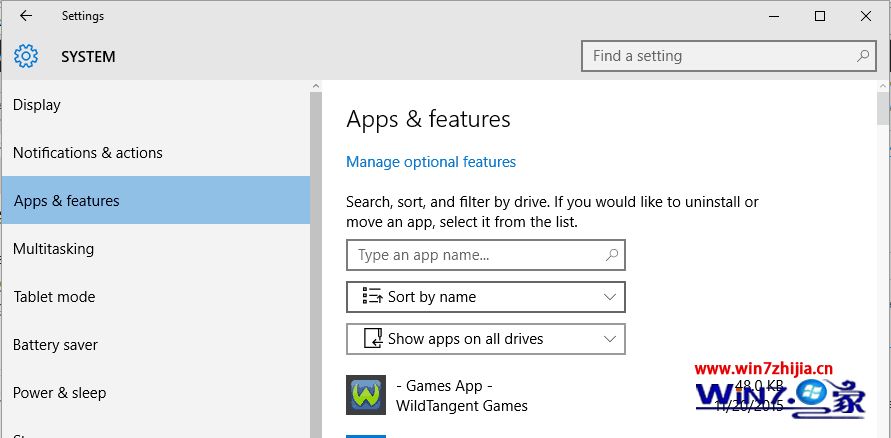Click the Sort by name chevron arrow
Viewport: 891px width, 438px height.
(x=610, y=297)
